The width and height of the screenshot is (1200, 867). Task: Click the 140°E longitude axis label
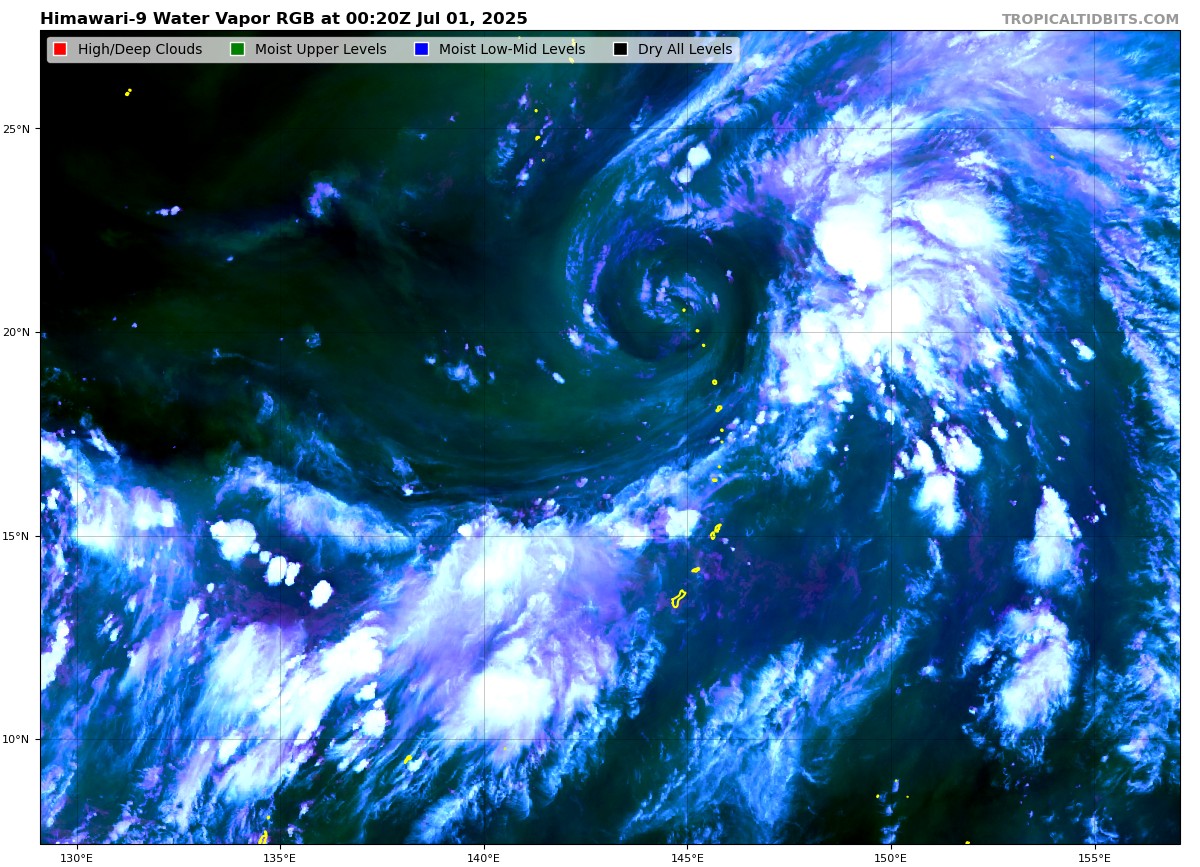483,857
